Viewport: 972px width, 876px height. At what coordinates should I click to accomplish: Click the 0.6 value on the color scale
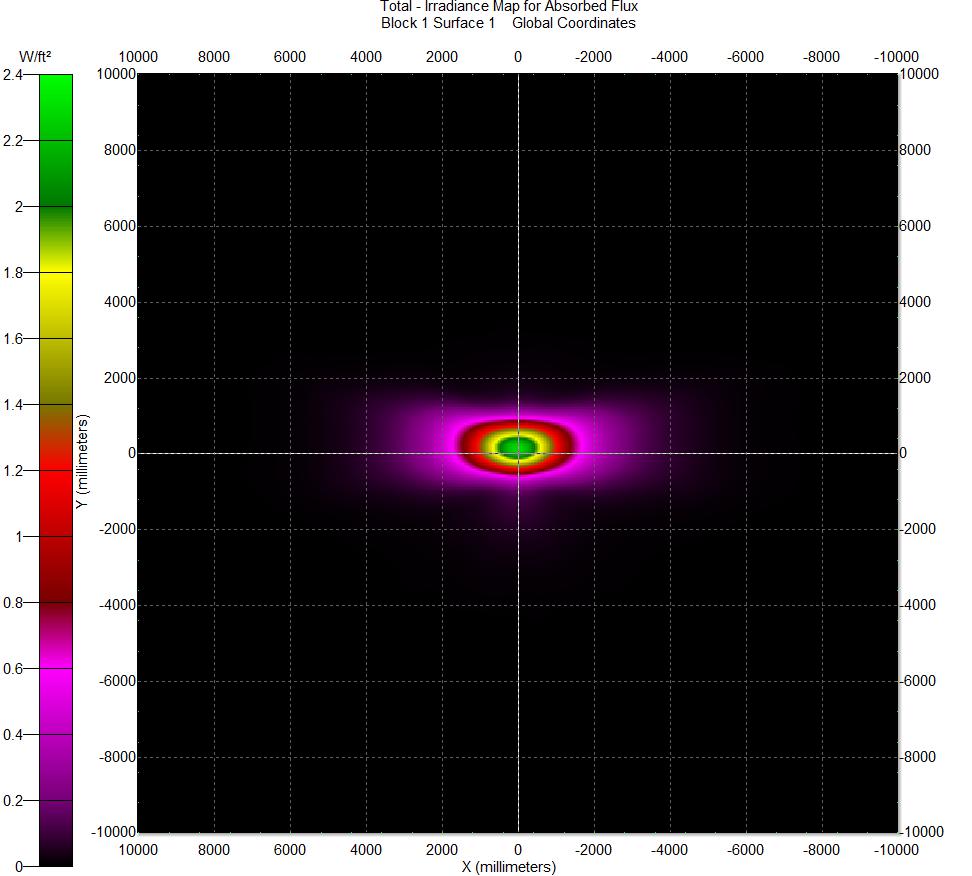pos(13,669)
